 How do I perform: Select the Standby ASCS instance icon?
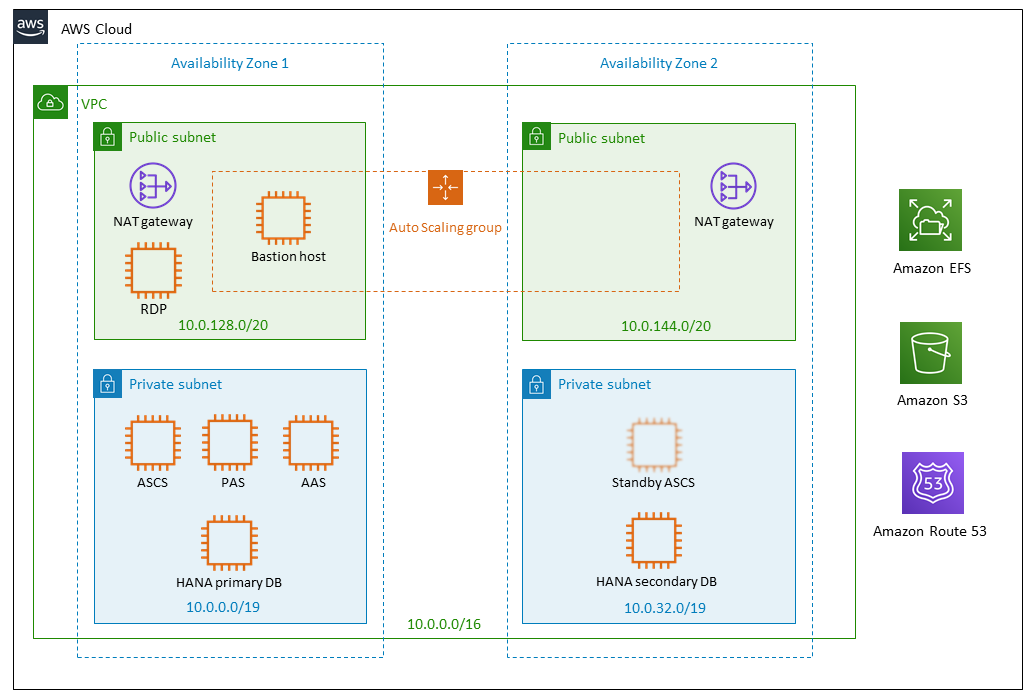[653, 443]
